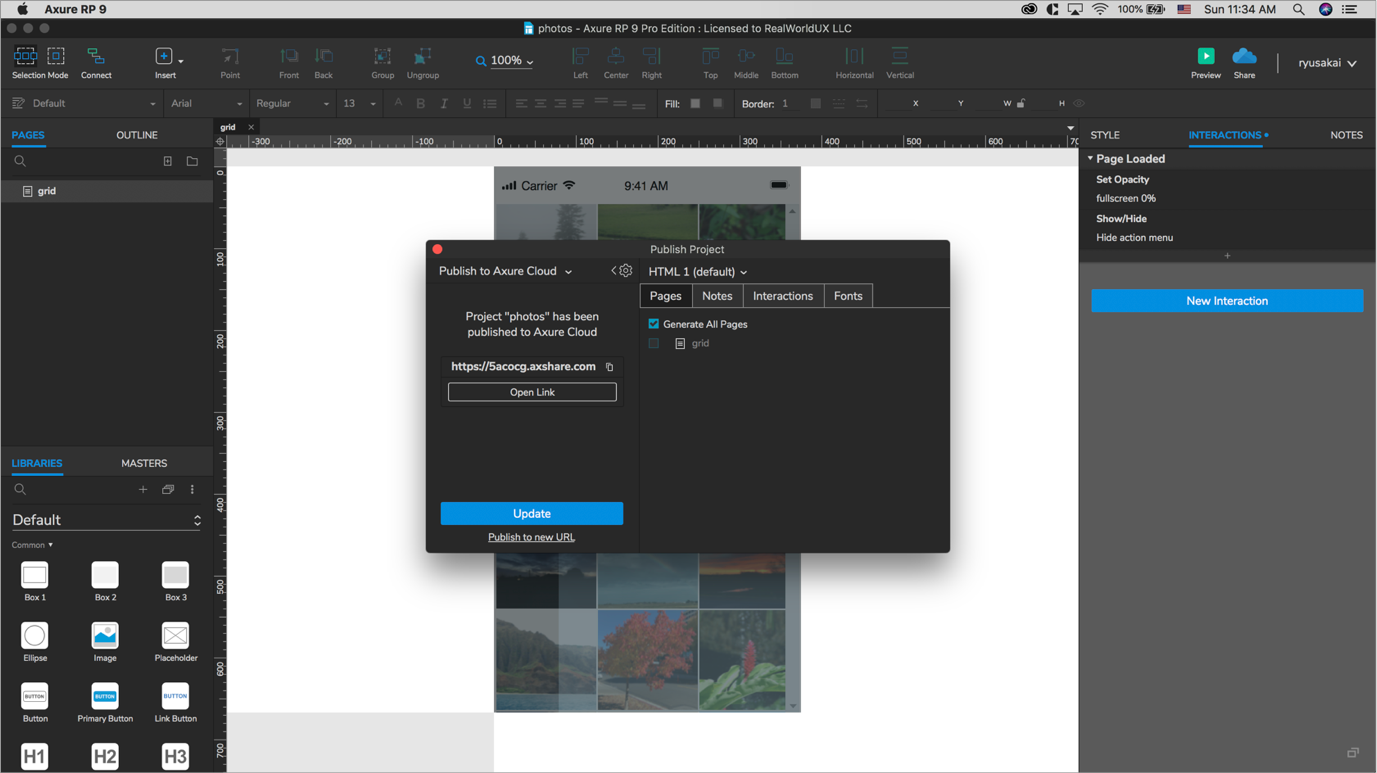Click the New Interaction button
The image size is (1377, 773).
click(1227, 301)
